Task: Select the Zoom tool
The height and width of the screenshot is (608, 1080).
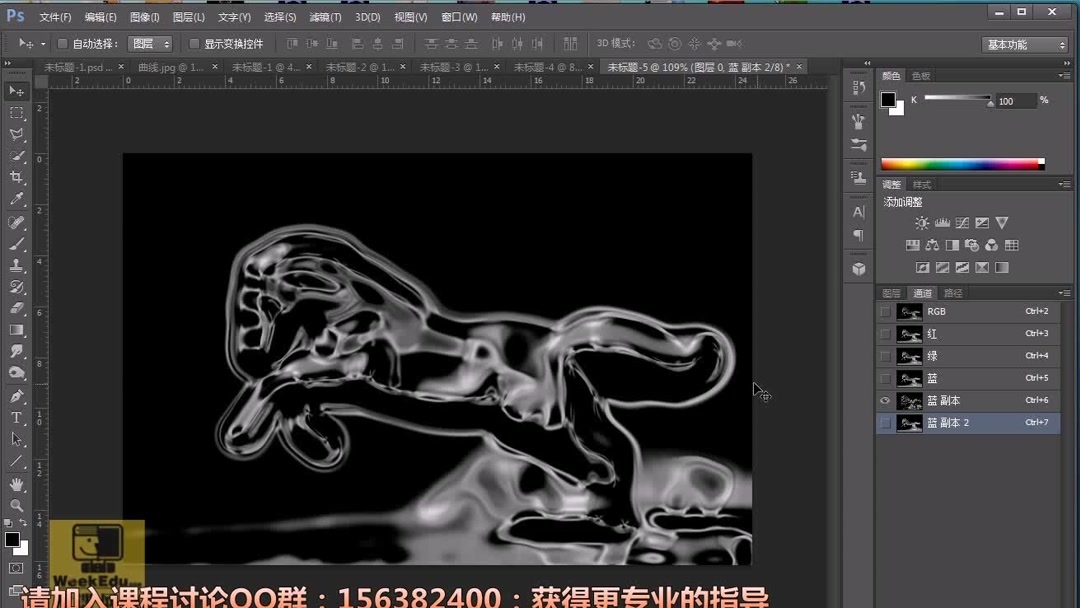Action: [17, 505]
